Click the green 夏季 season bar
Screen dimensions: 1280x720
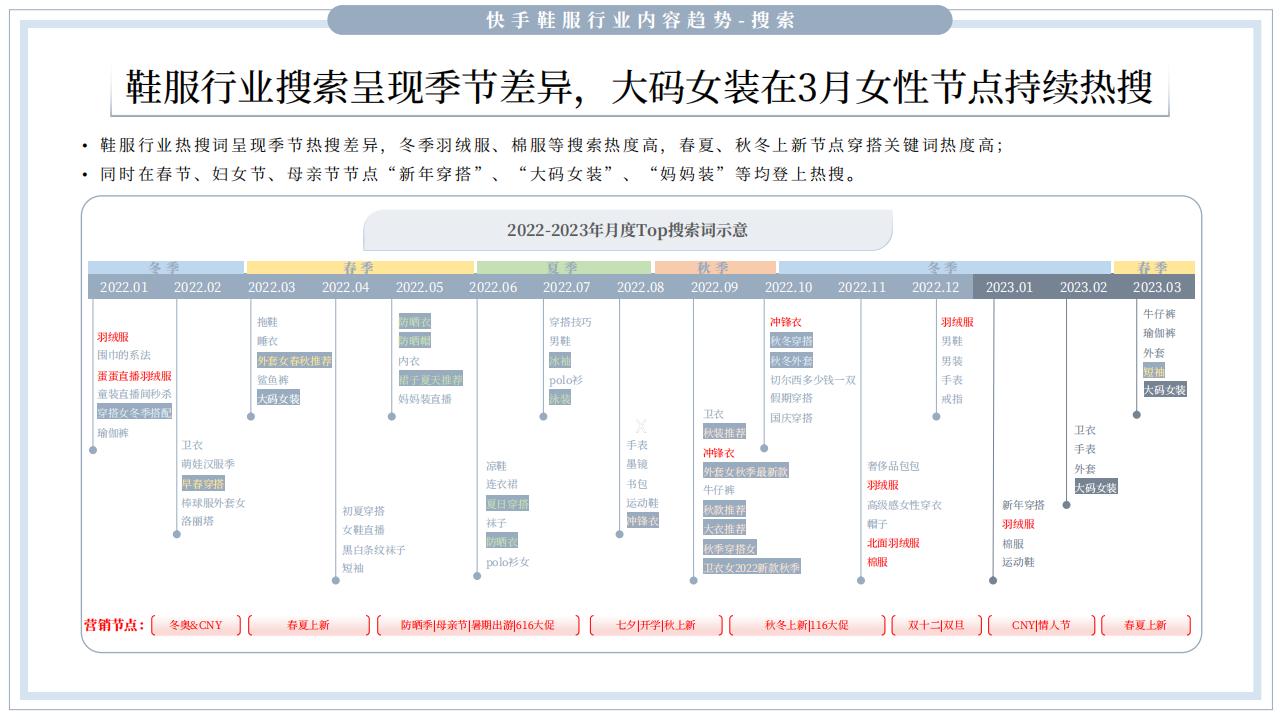coord(564,267)
